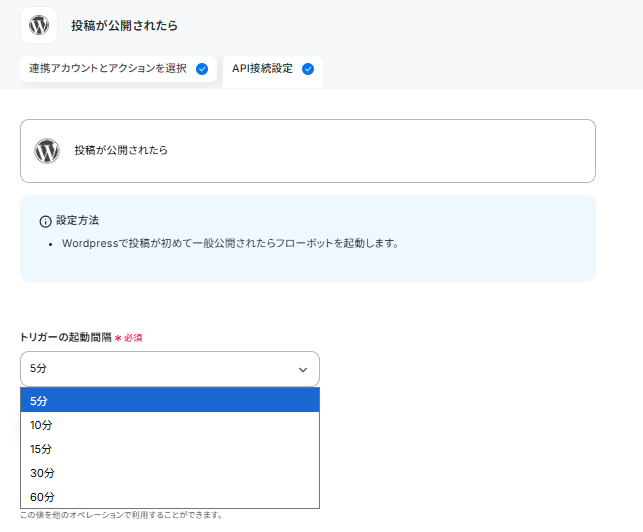Image resolution: width=643 pixels, height=532 pixels.
Task: Click the info icon beside 設定方法
Action: tap(45, 221)
